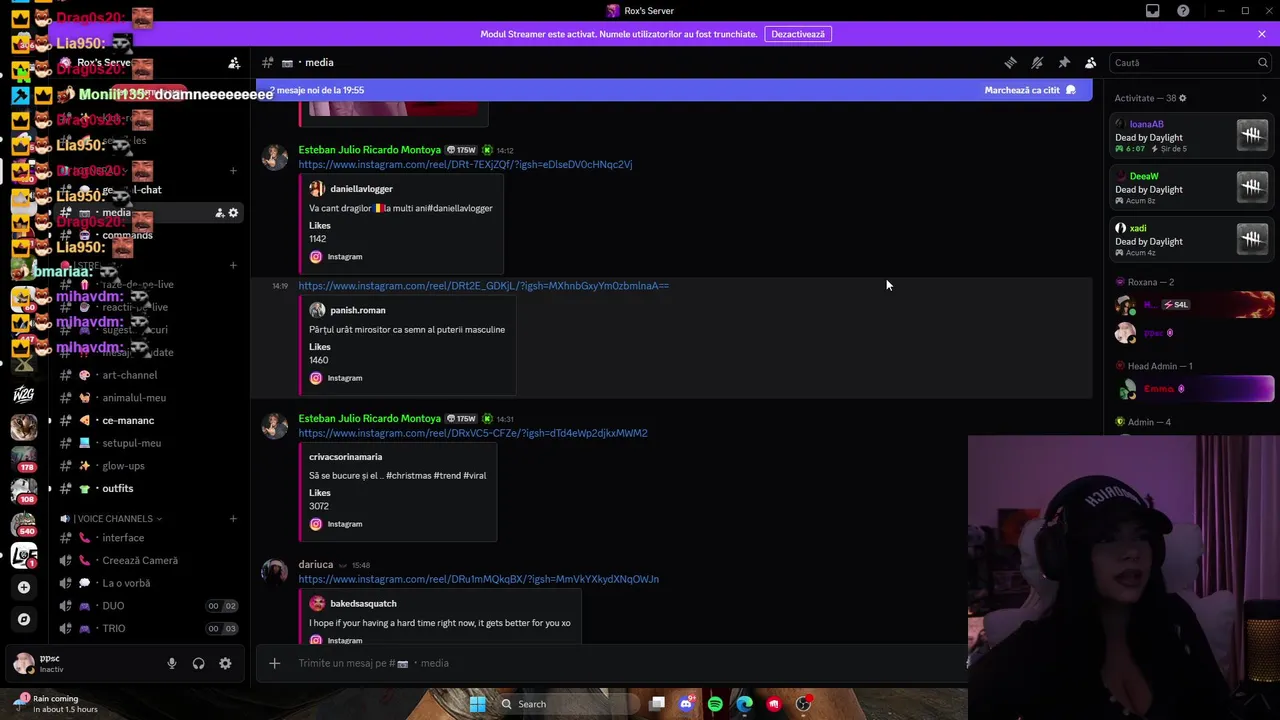Viewport: 1280px width, 720px height.
Task: Open Activitate settings gear icon
Action: (1183, 98)
